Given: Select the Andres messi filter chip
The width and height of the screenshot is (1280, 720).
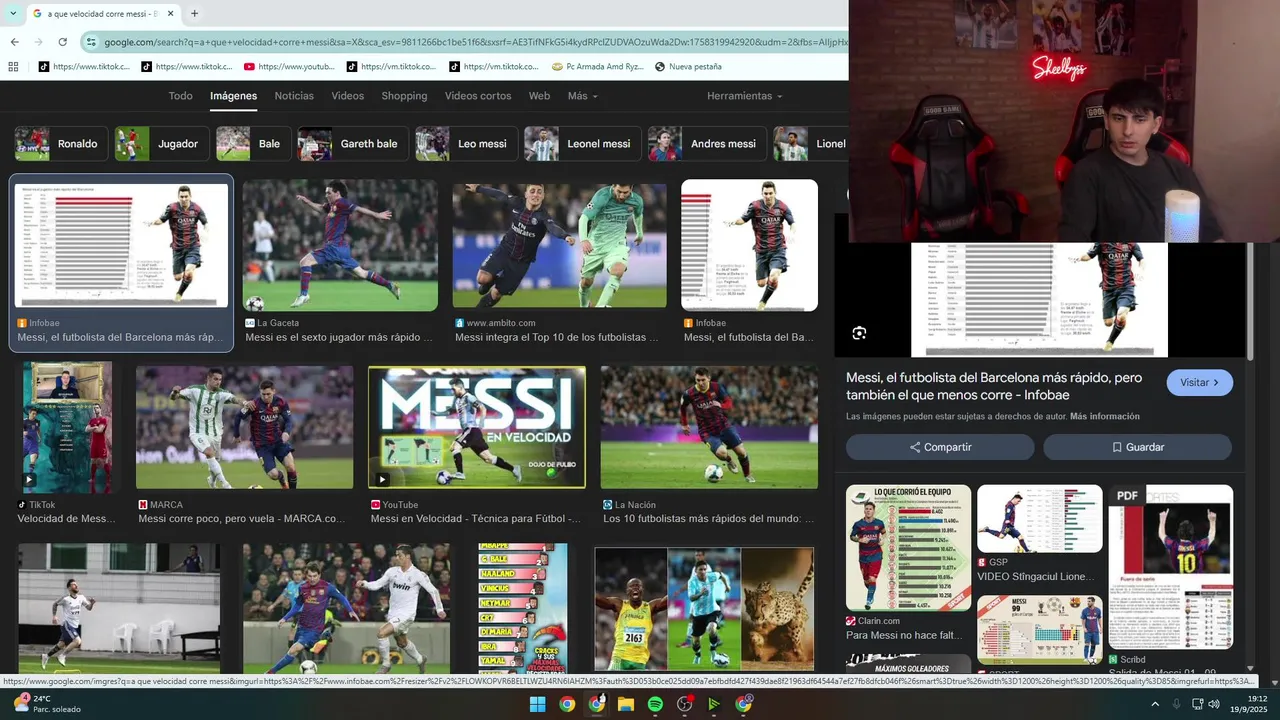Looking at the screenshot, I should click(707, 144).
